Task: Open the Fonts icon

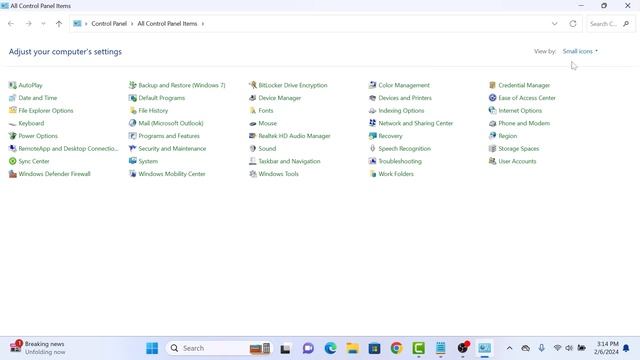Action: tap(253, 111)
